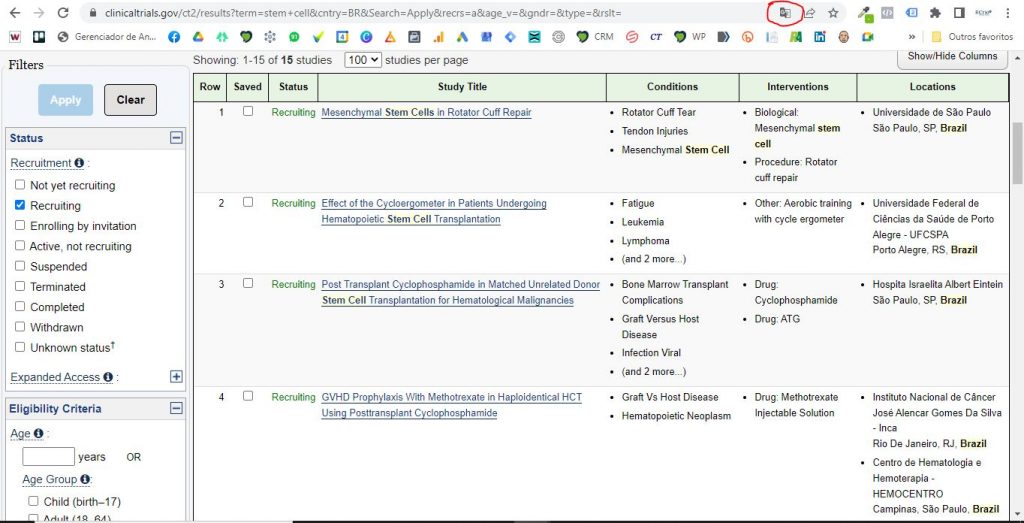Screen dimensions: 1024x523
Task: Click the Apply filters button
Action: 65,100
